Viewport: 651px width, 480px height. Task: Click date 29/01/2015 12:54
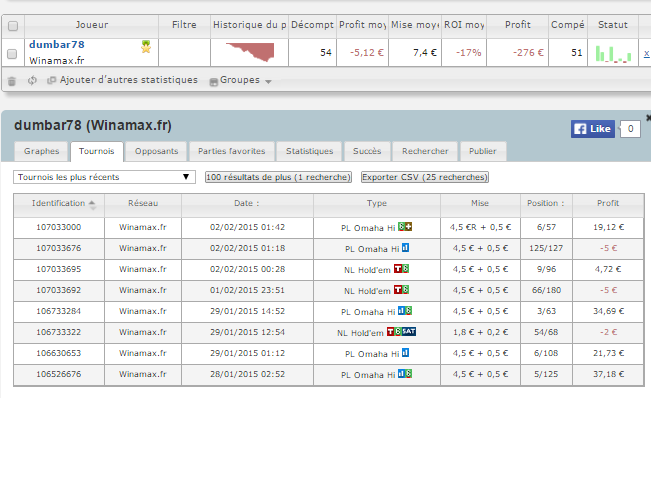[x=247, y=333]
